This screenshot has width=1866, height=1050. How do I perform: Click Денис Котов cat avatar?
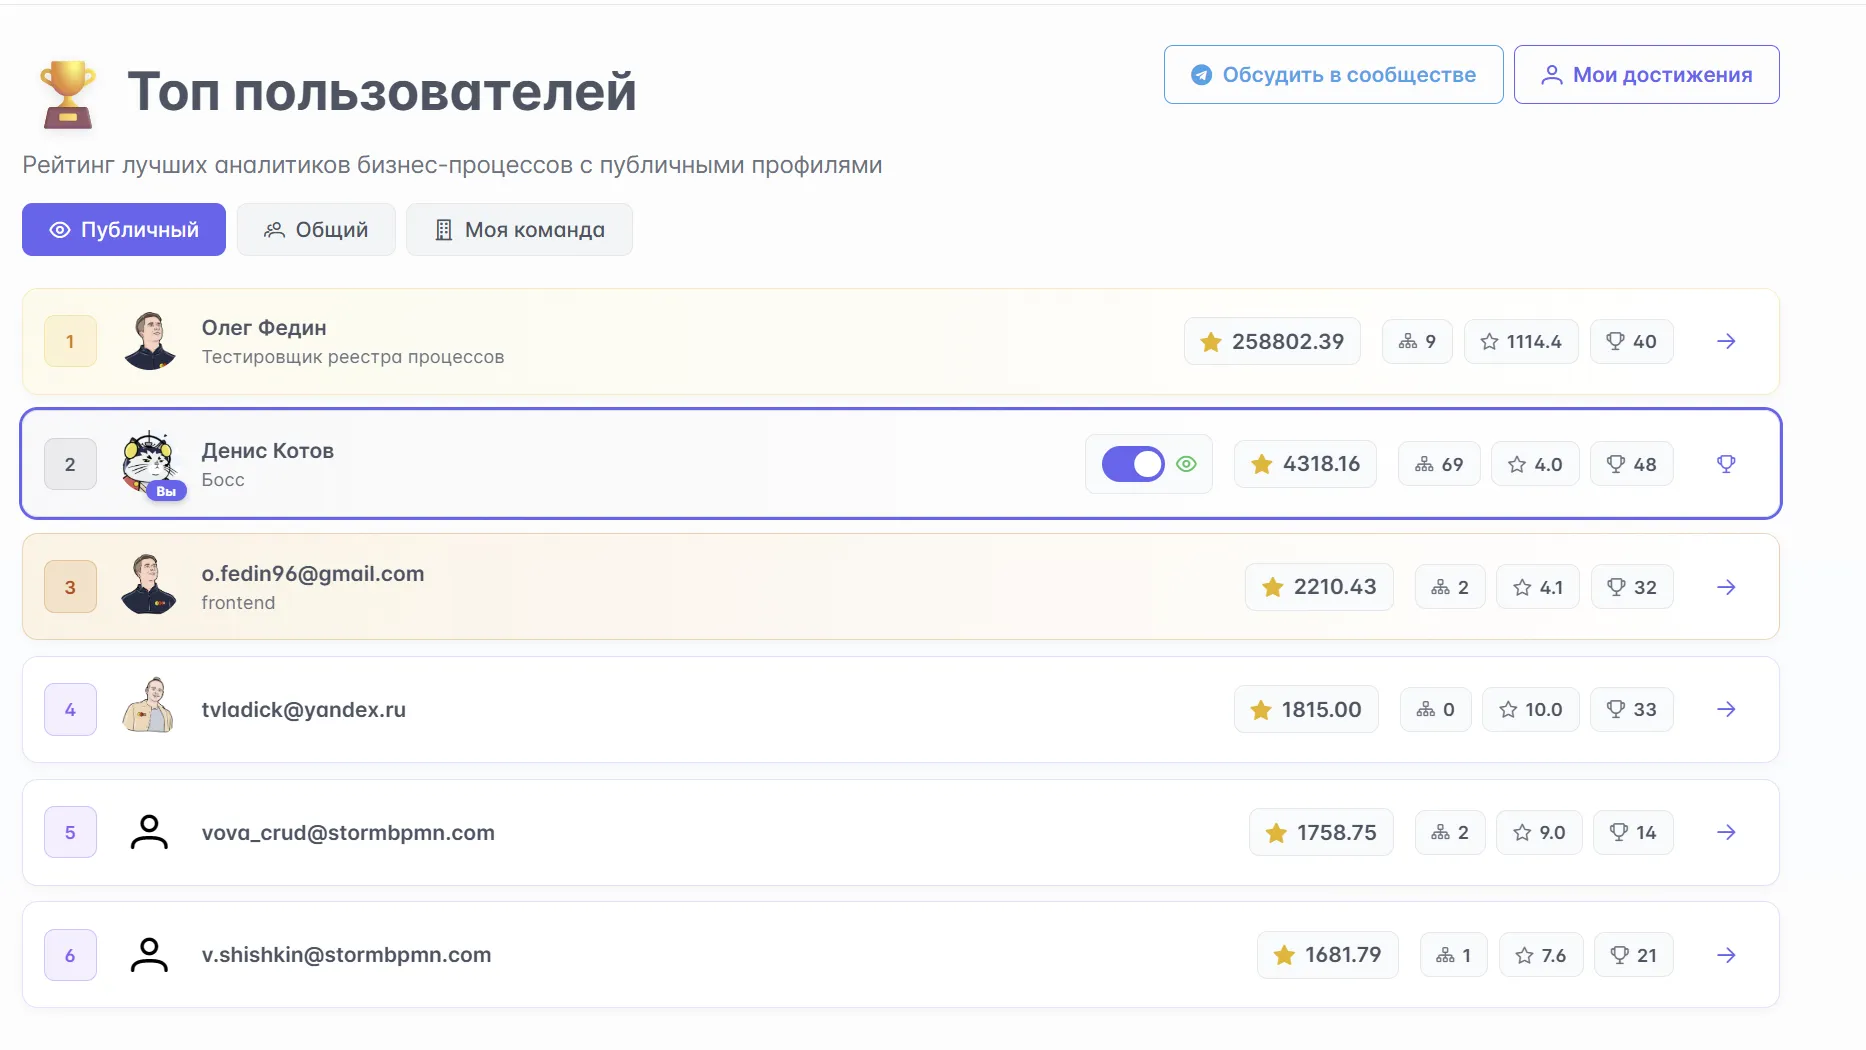click(x=149, y=462)
